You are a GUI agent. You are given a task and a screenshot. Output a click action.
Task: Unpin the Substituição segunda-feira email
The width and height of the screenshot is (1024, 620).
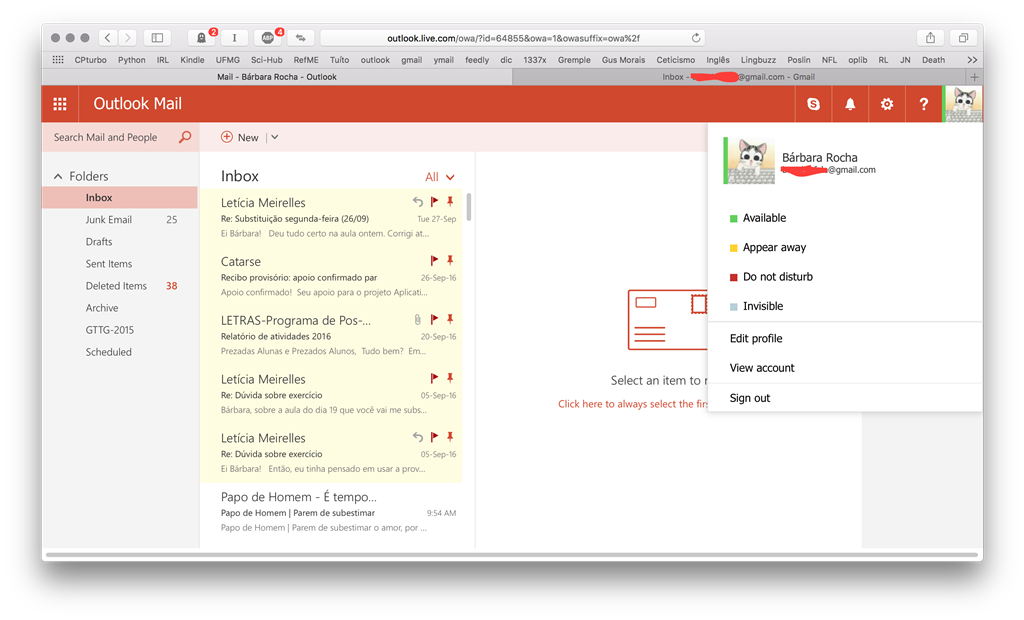(450, 201)
